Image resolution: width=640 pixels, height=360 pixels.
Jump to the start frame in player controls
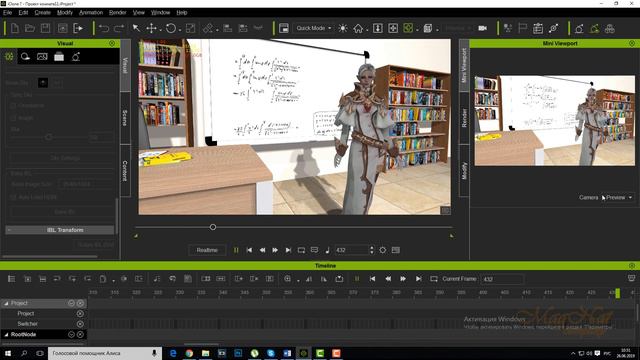249,250
